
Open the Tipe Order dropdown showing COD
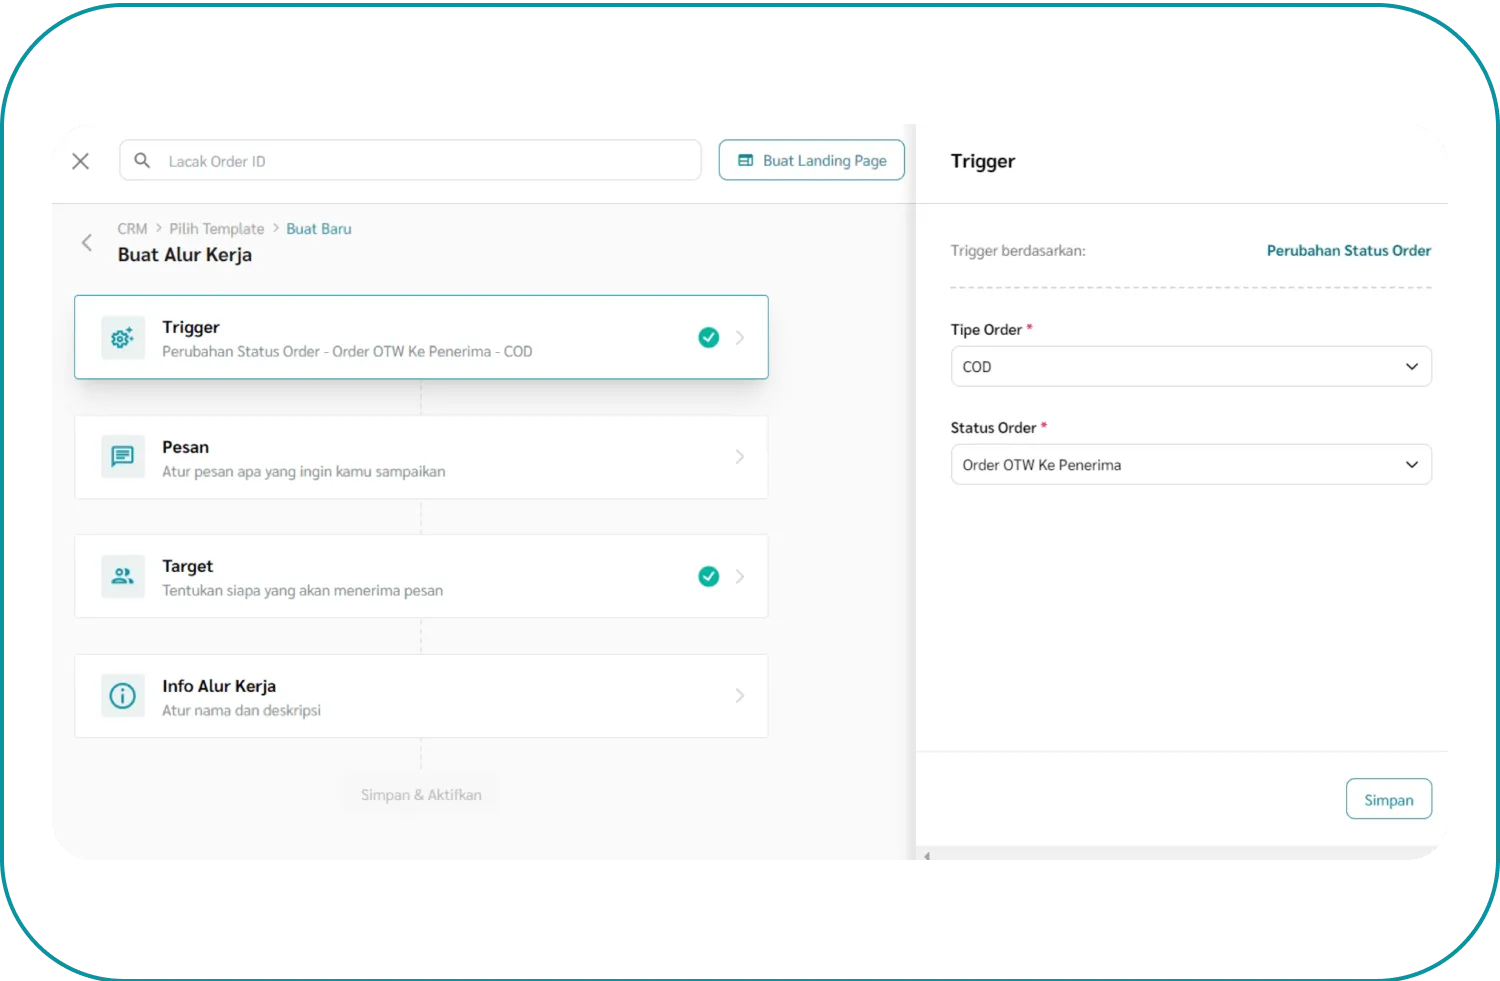(1191, 367)
